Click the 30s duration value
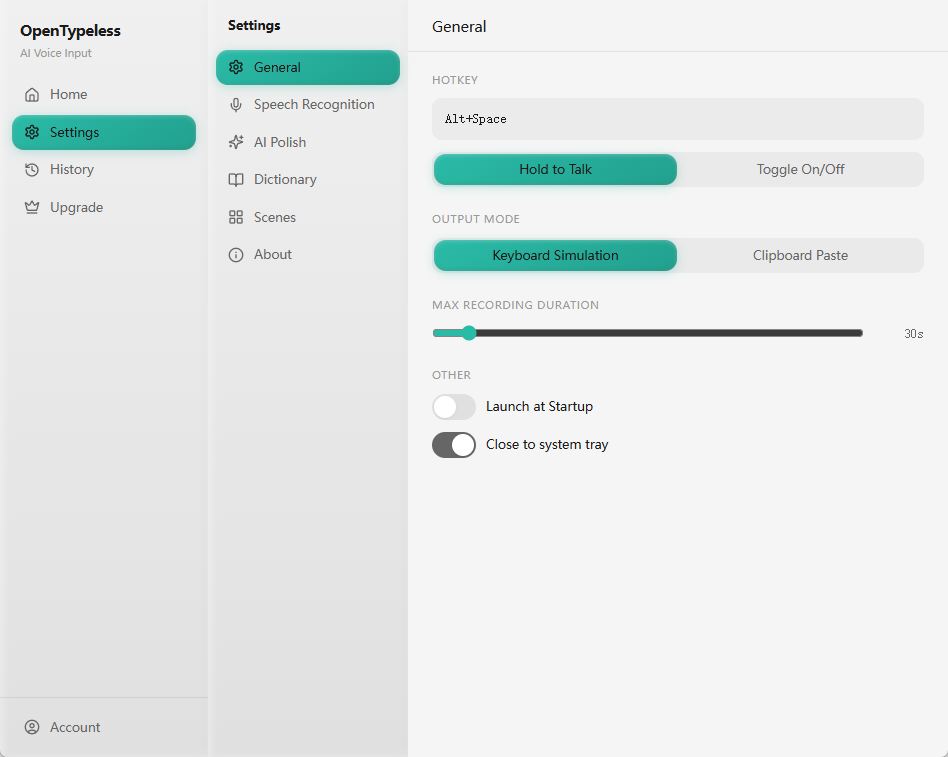Image resolution: width=948 pixels, height=757 pixels. pyautogui.click(x=914, y=334)
